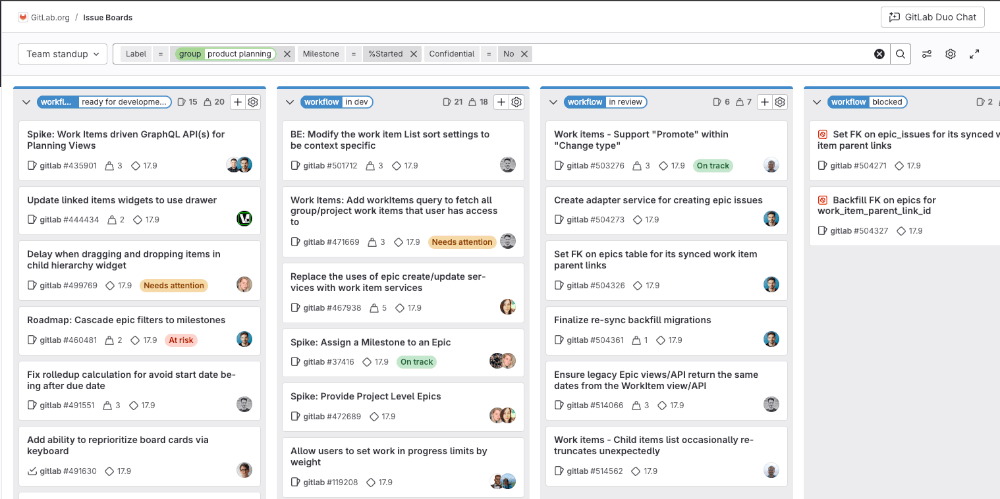
Task: Click the search magnifier icon
Action: [901, 54]
